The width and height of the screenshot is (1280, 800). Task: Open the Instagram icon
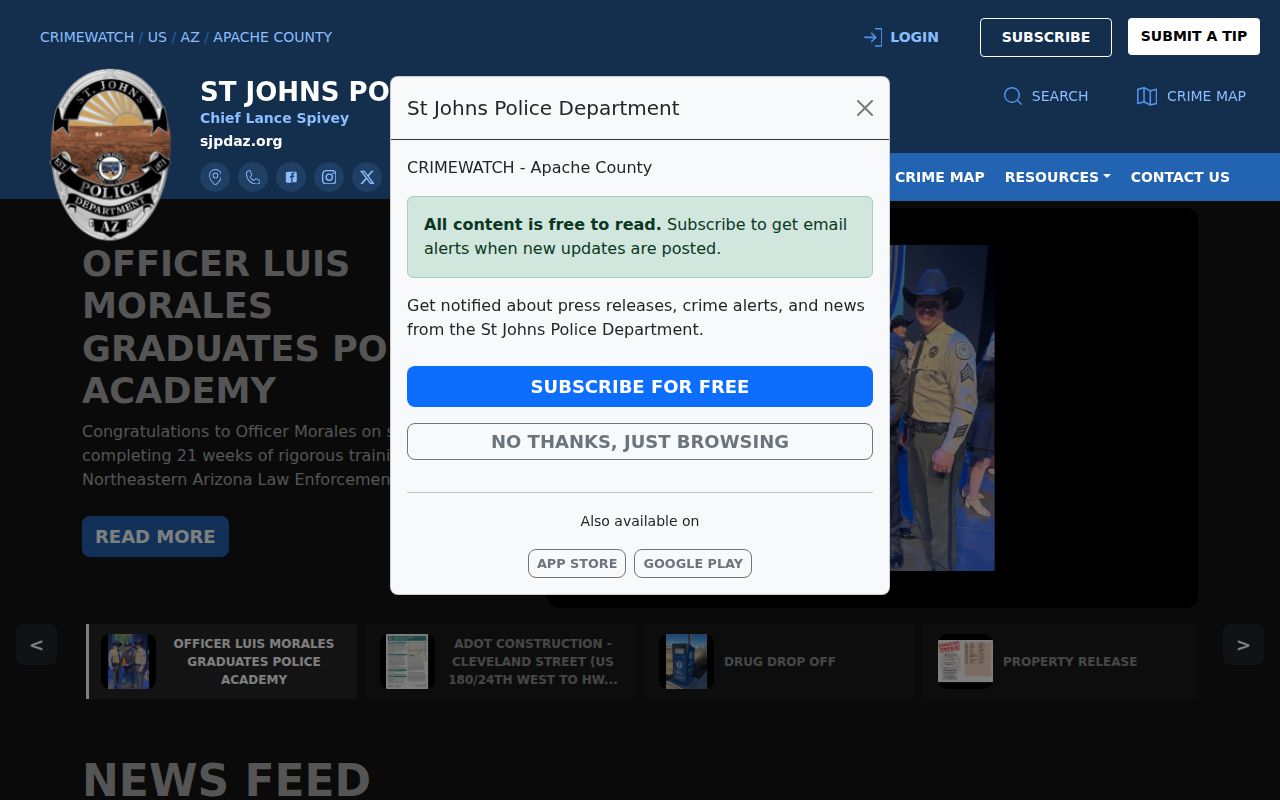[329, 177]
